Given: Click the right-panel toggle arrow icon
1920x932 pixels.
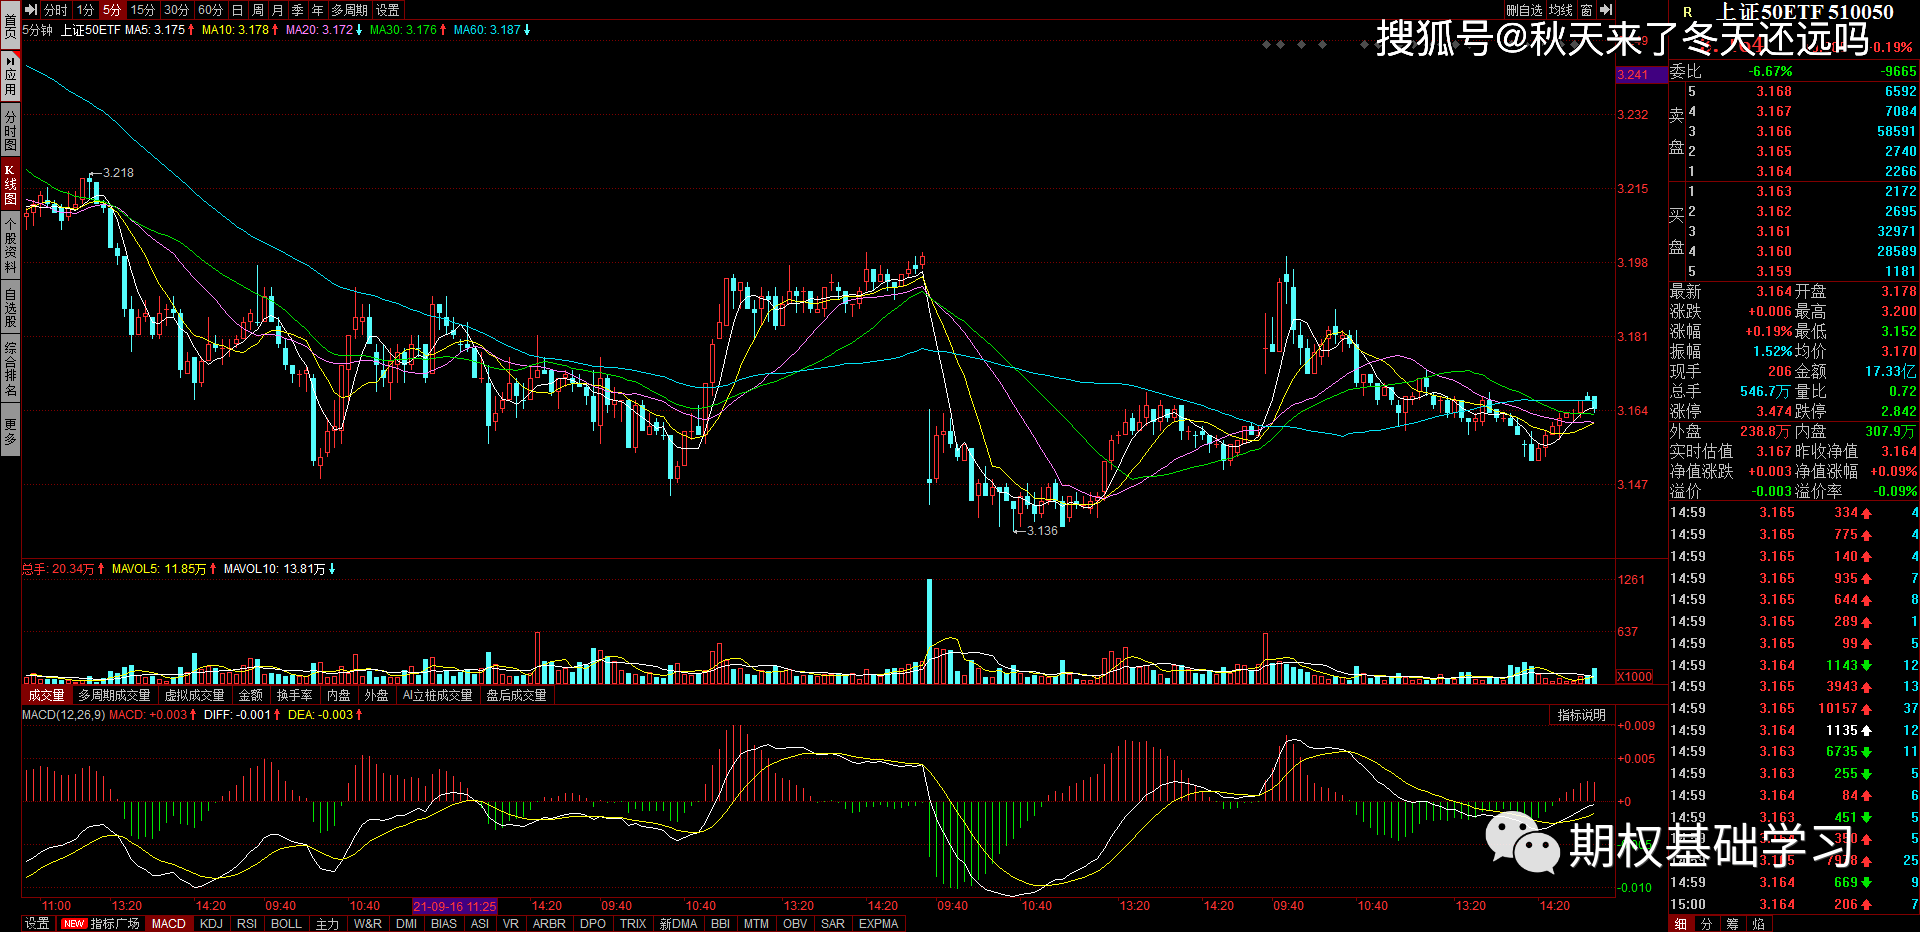Looking at the screenshot, I should click(1606, 10).
